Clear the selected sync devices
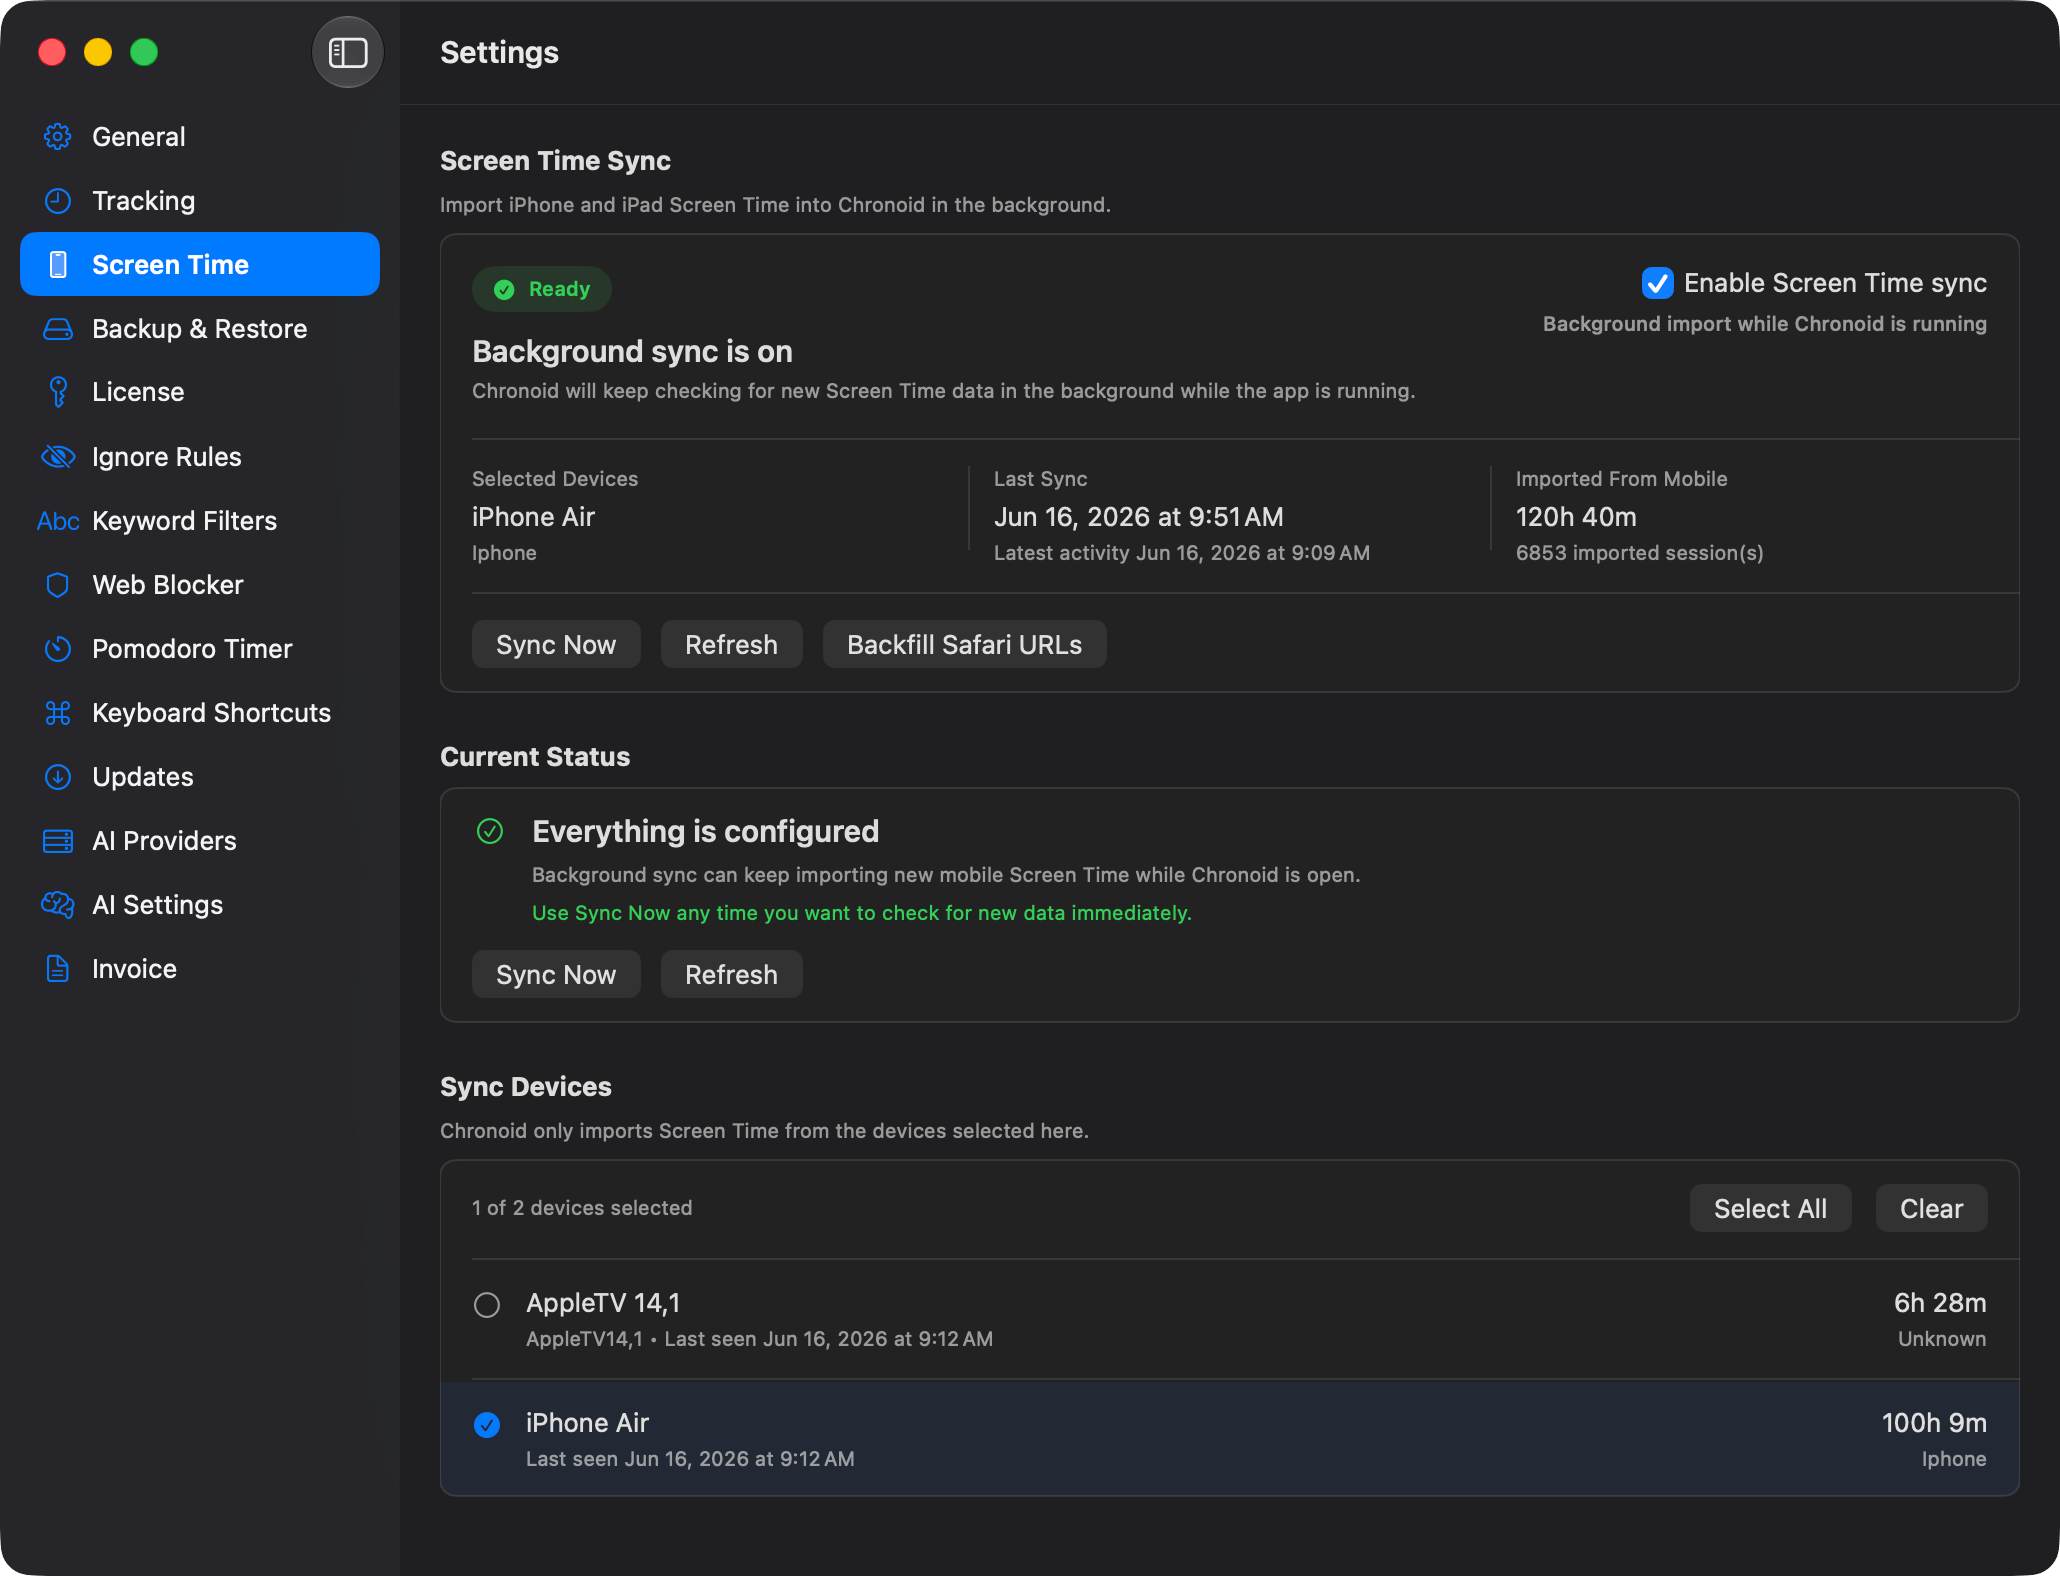The height and width of the screenshot is (1576, 2060). tap(1931, 1209)
